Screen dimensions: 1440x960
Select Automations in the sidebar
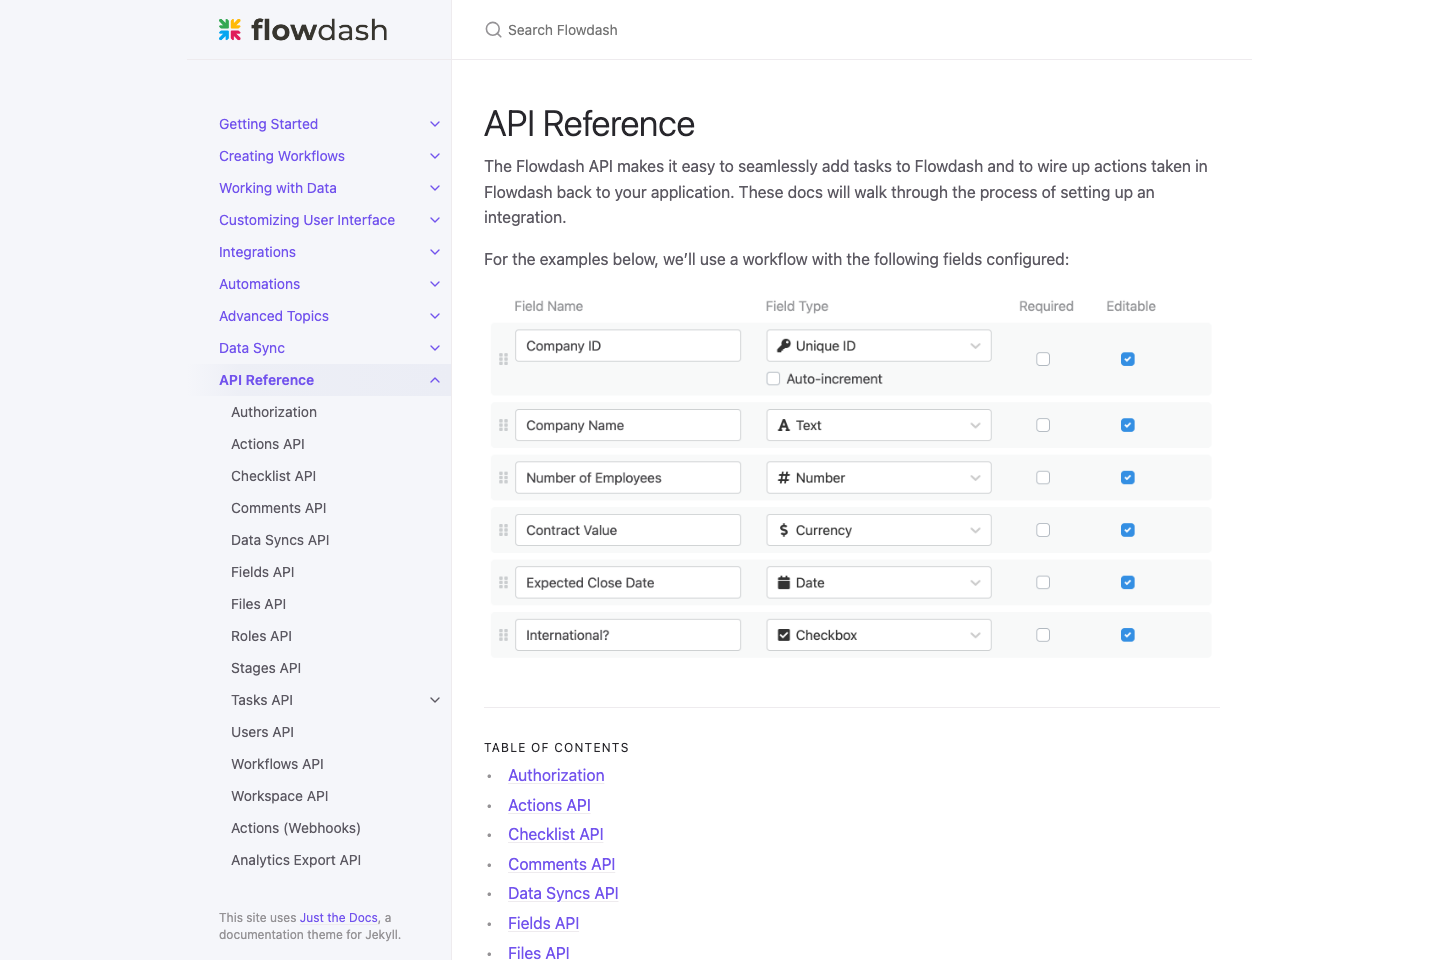(x=259, y=284)
